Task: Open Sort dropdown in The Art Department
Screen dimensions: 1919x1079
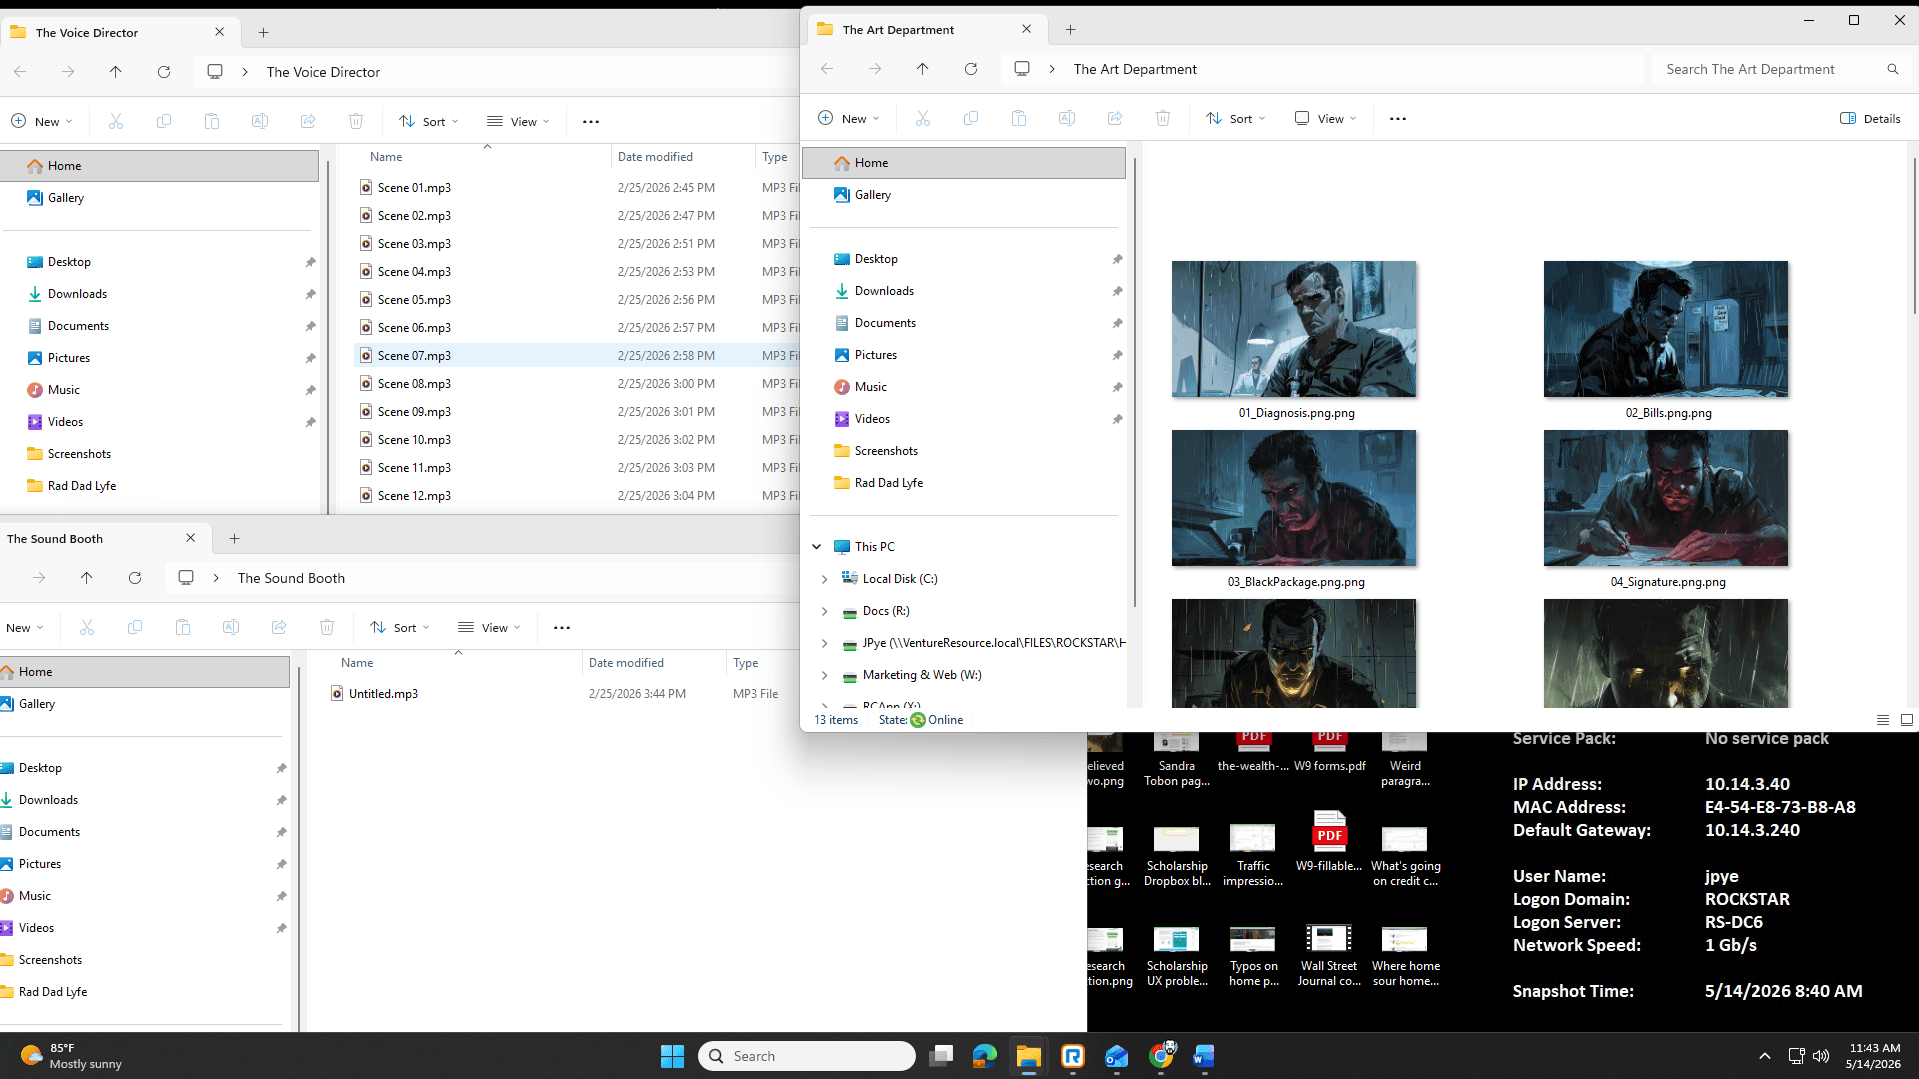Action: tap(1235, 118)
